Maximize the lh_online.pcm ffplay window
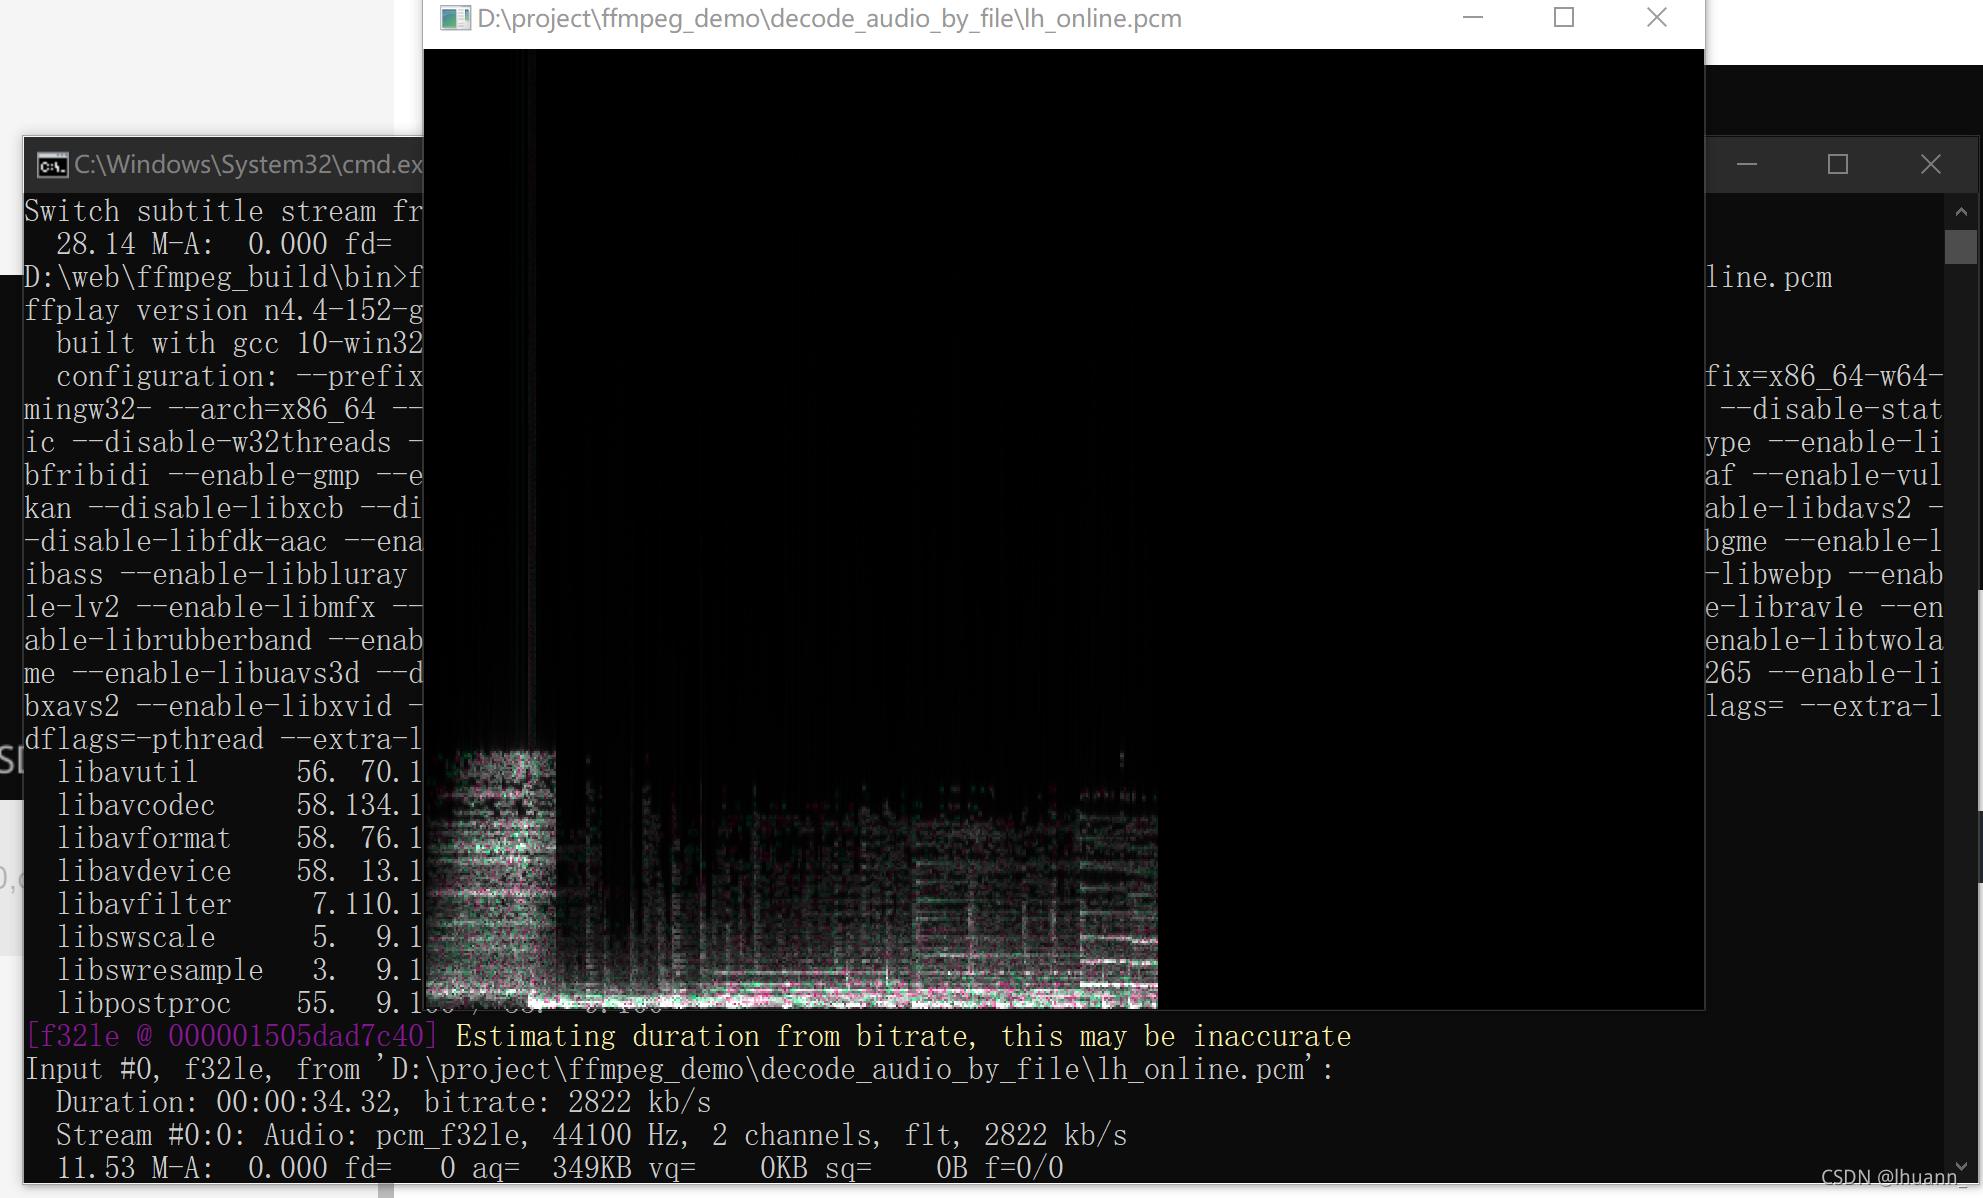 pyautogui.click(x=1564, y=18)
